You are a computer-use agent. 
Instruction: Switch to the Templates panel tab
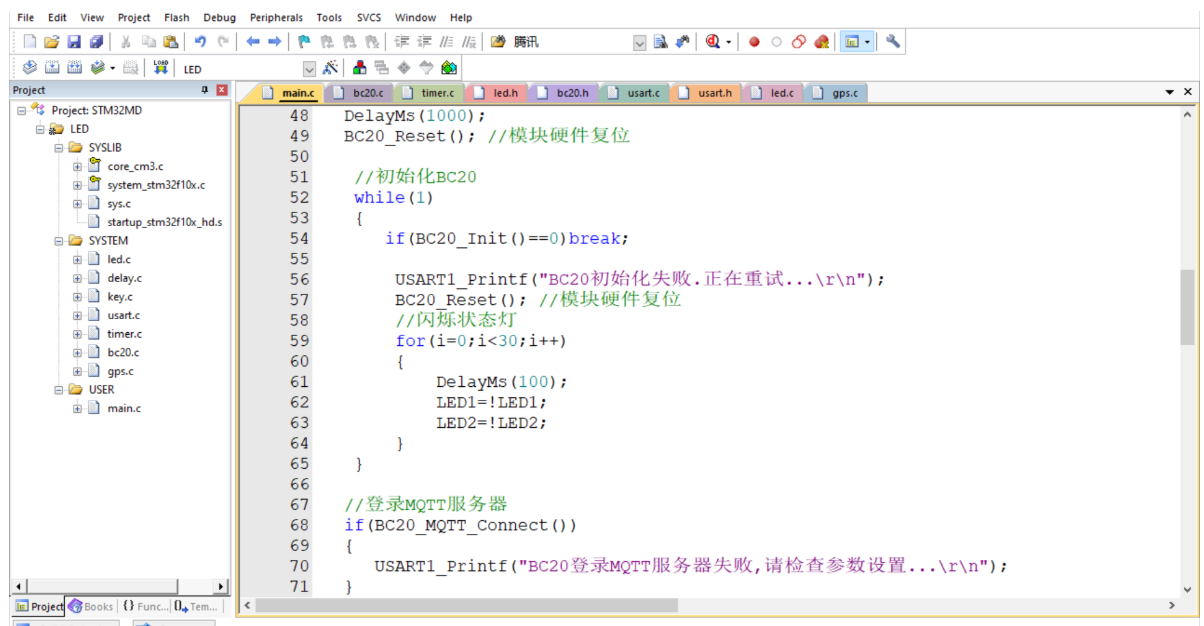[x=195, y=606]
